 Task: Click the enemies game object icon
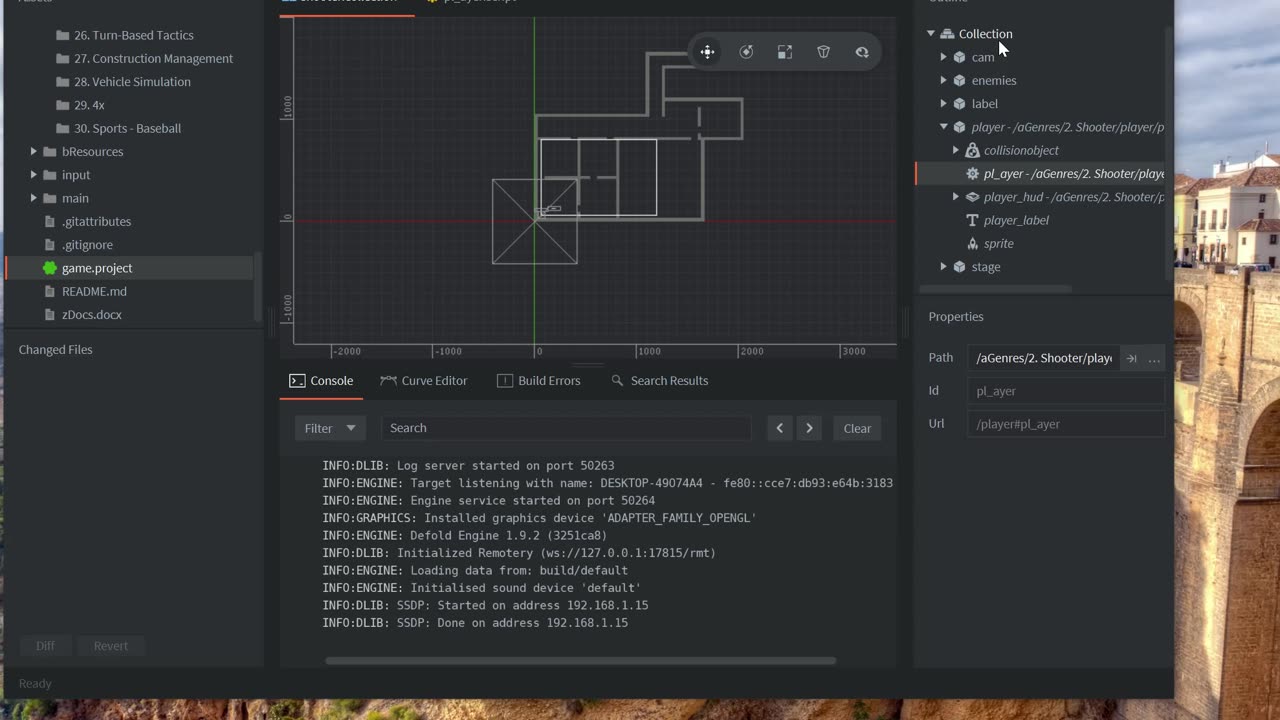[959, 80]
